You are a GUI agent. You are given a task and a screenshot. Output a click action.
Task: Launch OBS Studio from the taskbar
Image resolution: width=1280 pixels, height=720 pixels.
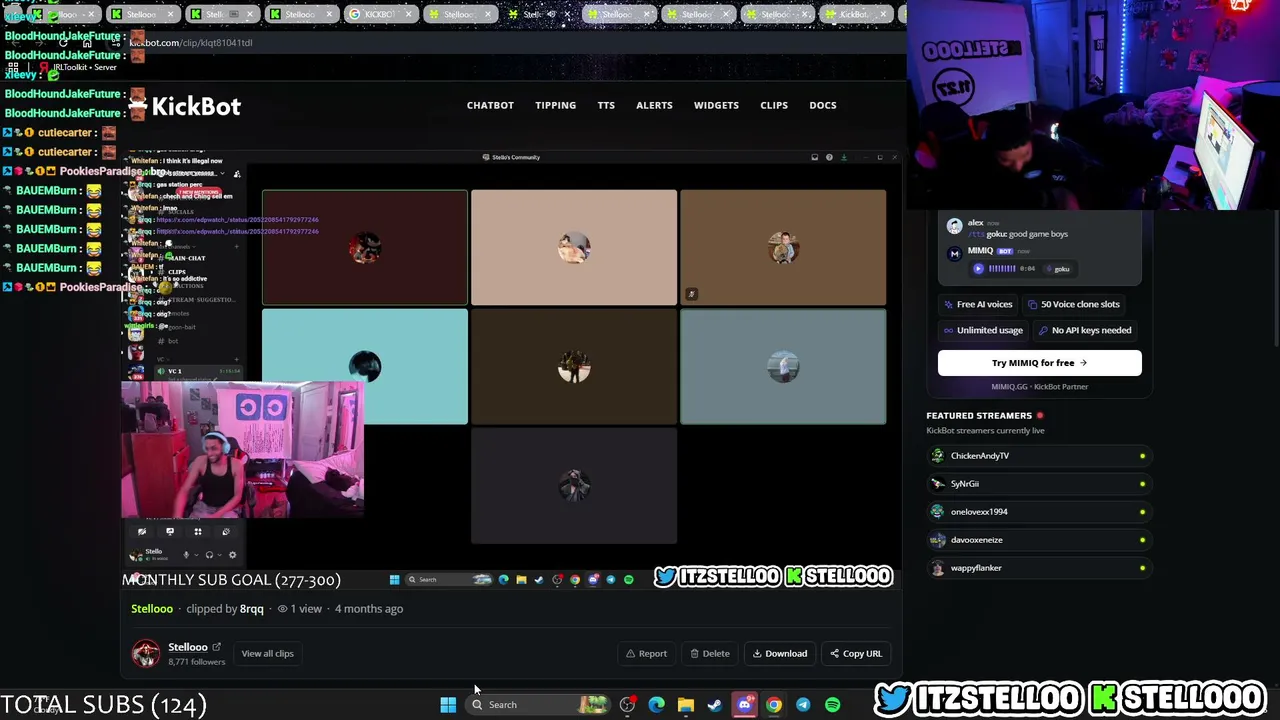coord(627,705)
